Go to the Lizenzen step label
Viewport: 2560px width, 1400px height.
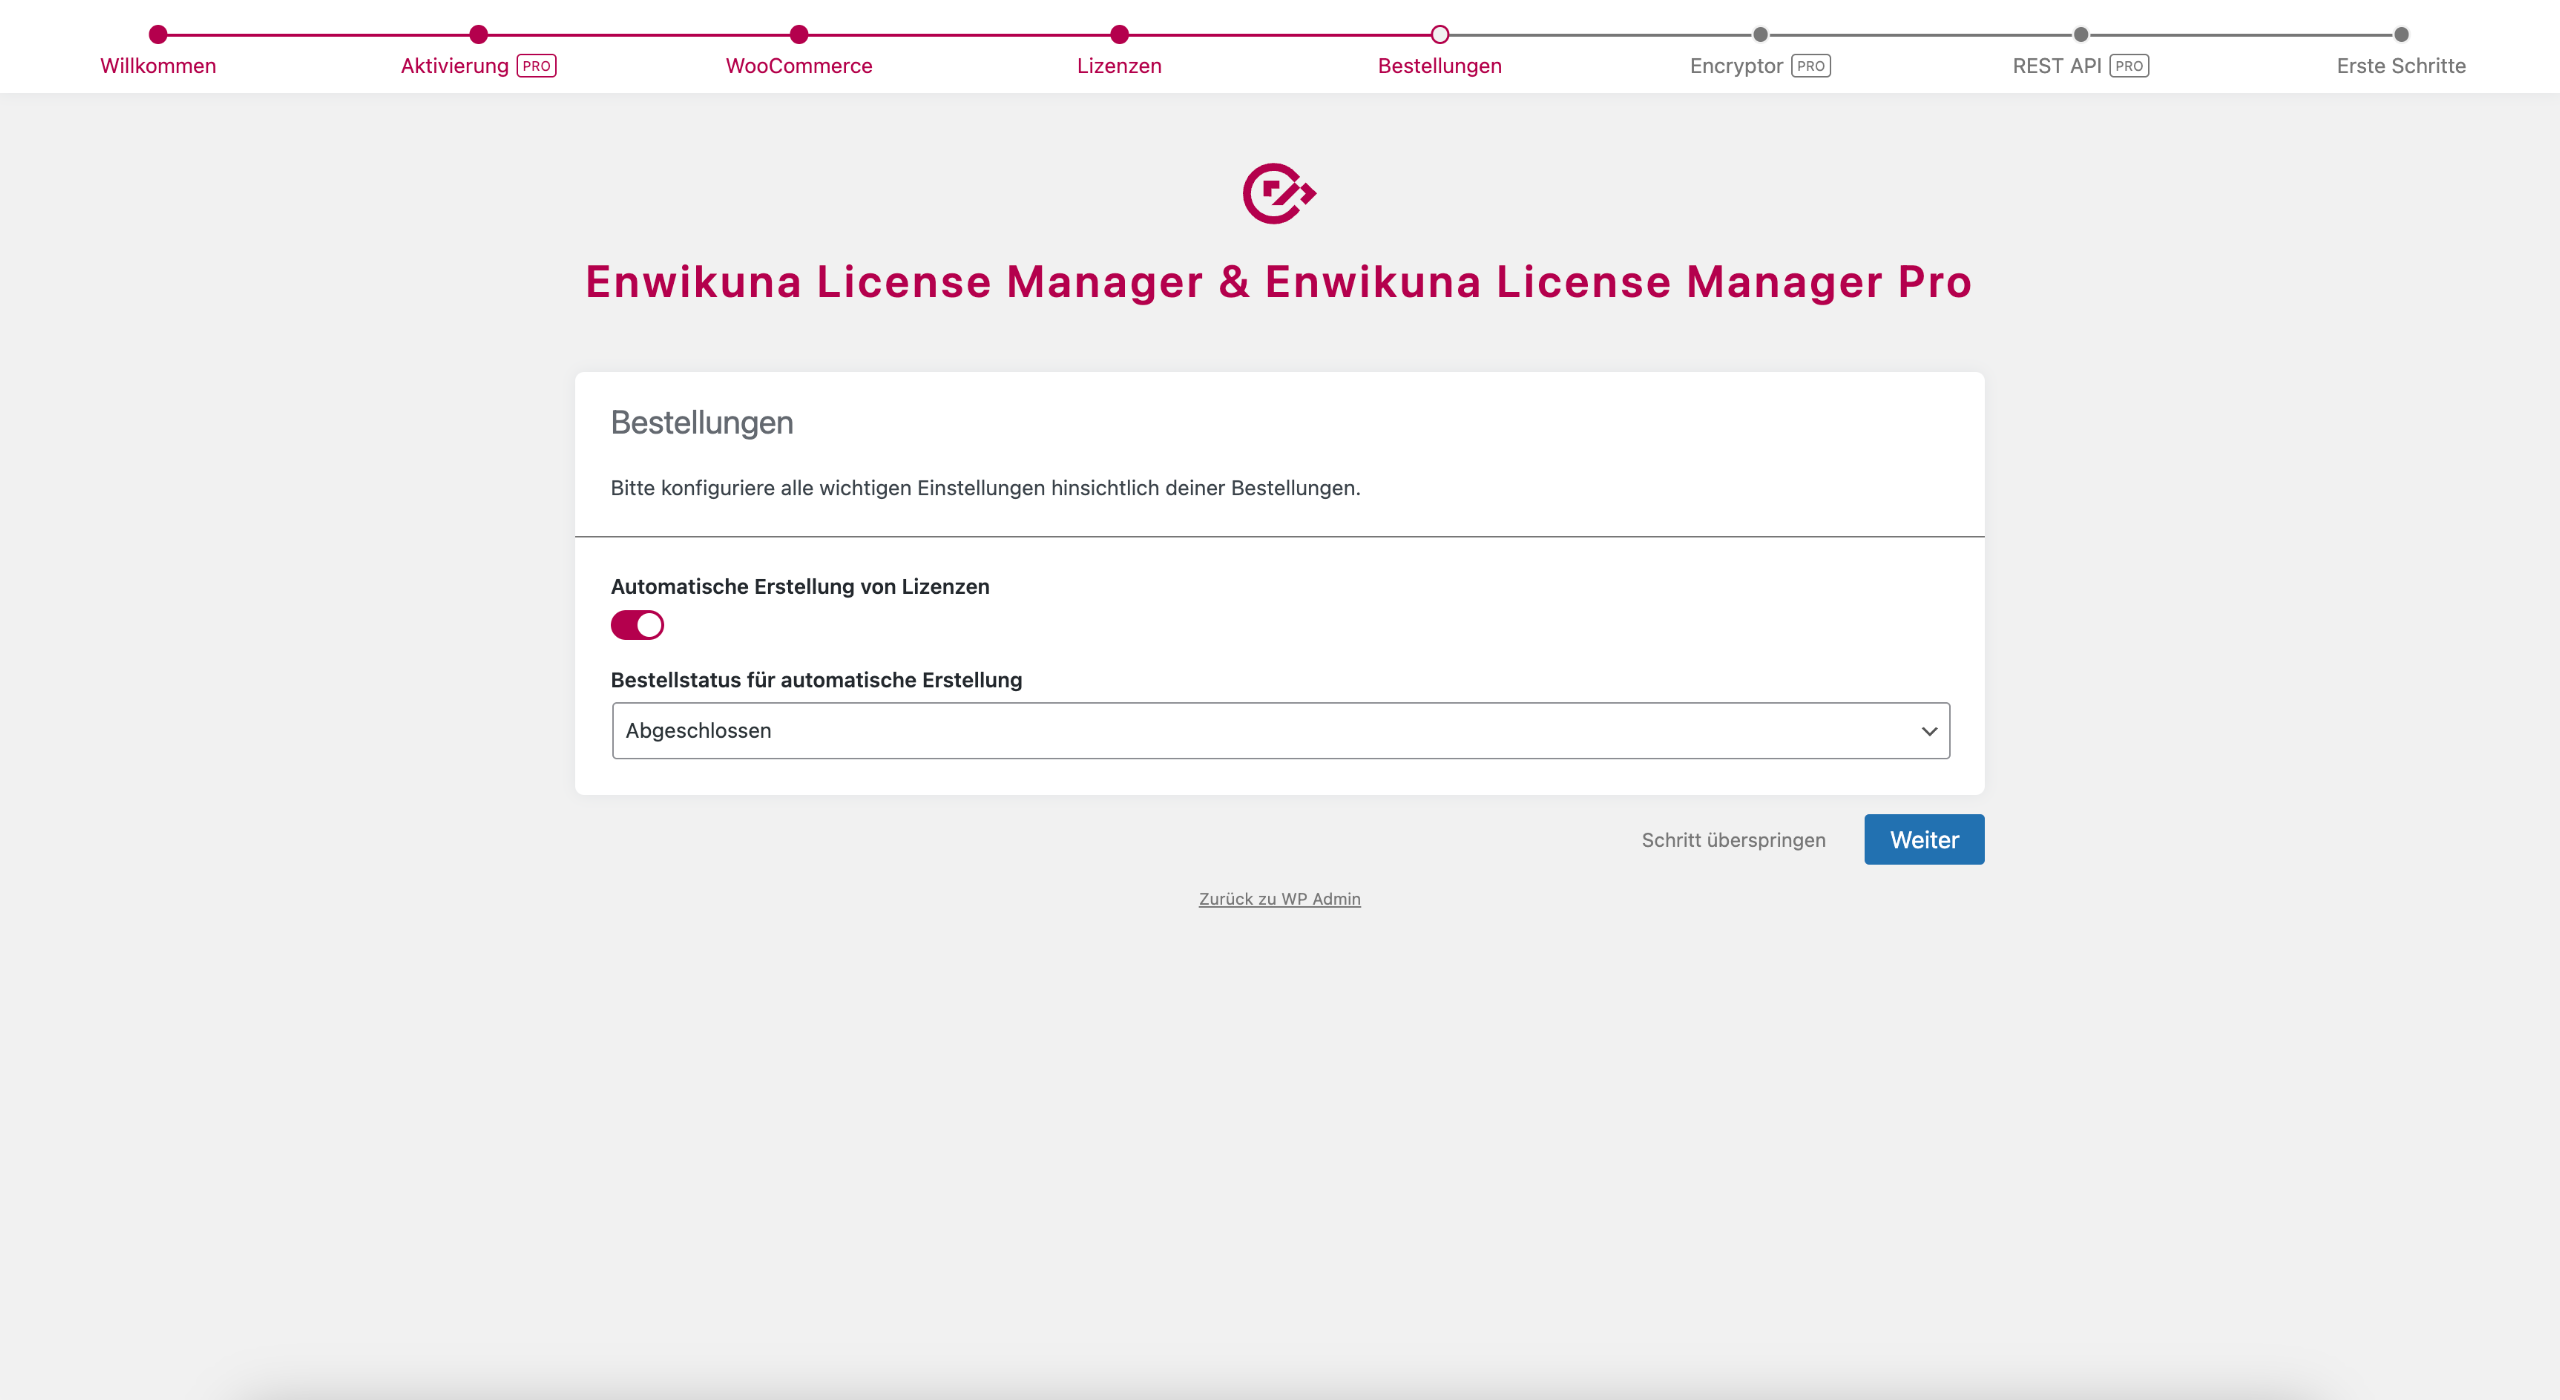[x=1119, y=66]
